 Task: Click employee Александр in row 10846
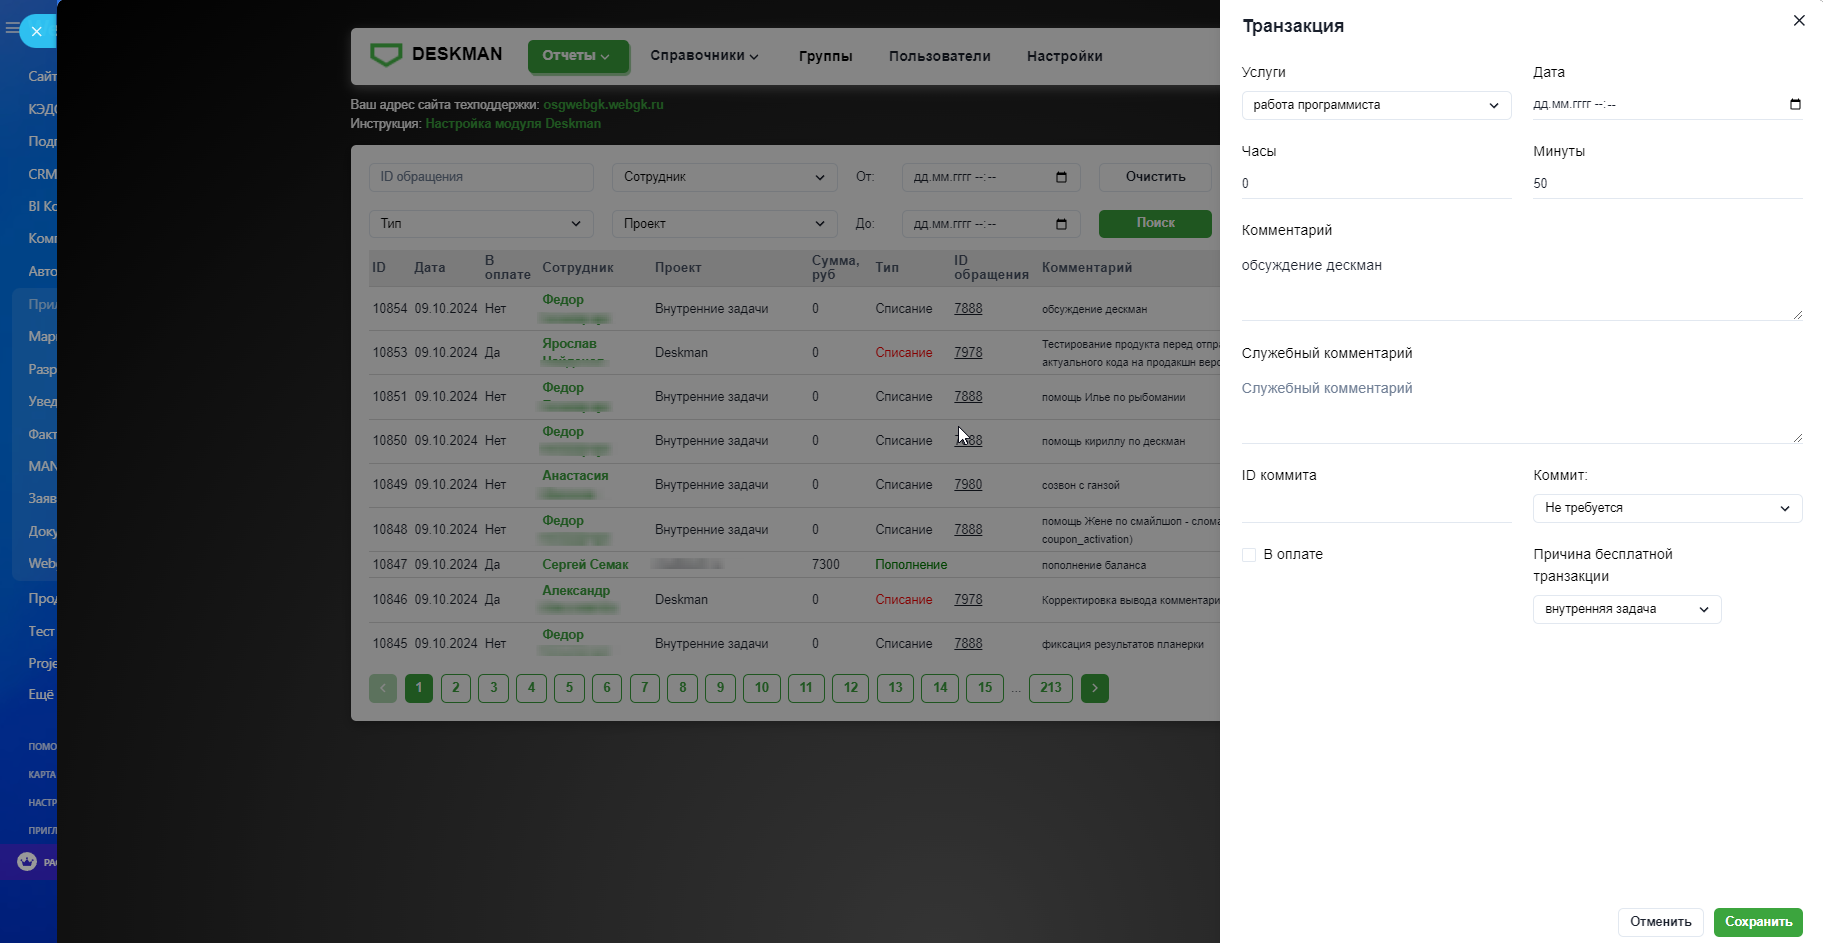click(x=576, y=591)
